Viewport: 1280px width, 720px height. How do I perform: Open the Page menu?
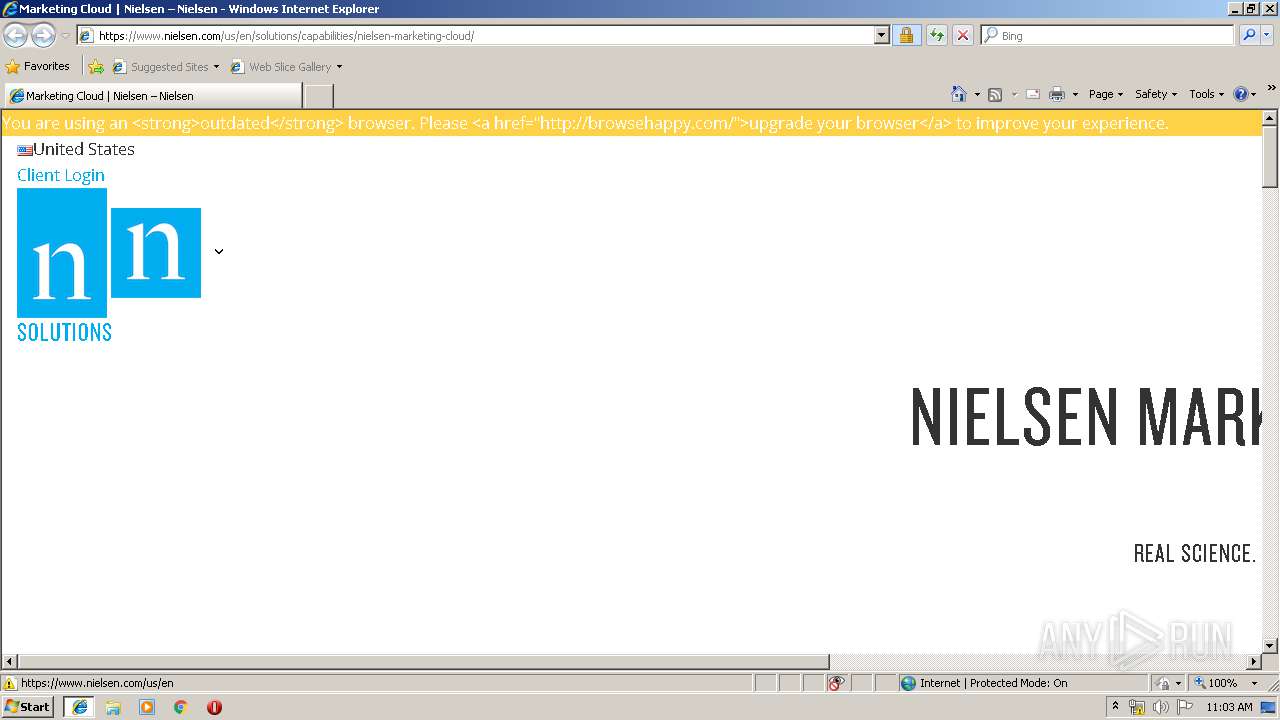point(1106,94)
